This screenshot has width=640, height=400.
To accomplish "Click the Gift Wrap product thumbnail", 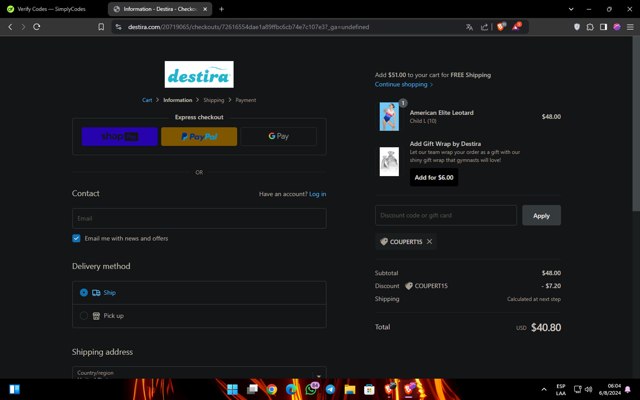I will 389,162.
